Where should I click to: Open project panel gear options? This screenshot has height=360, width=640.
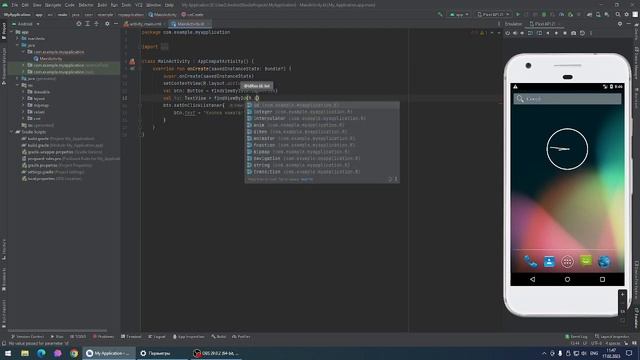107,24
